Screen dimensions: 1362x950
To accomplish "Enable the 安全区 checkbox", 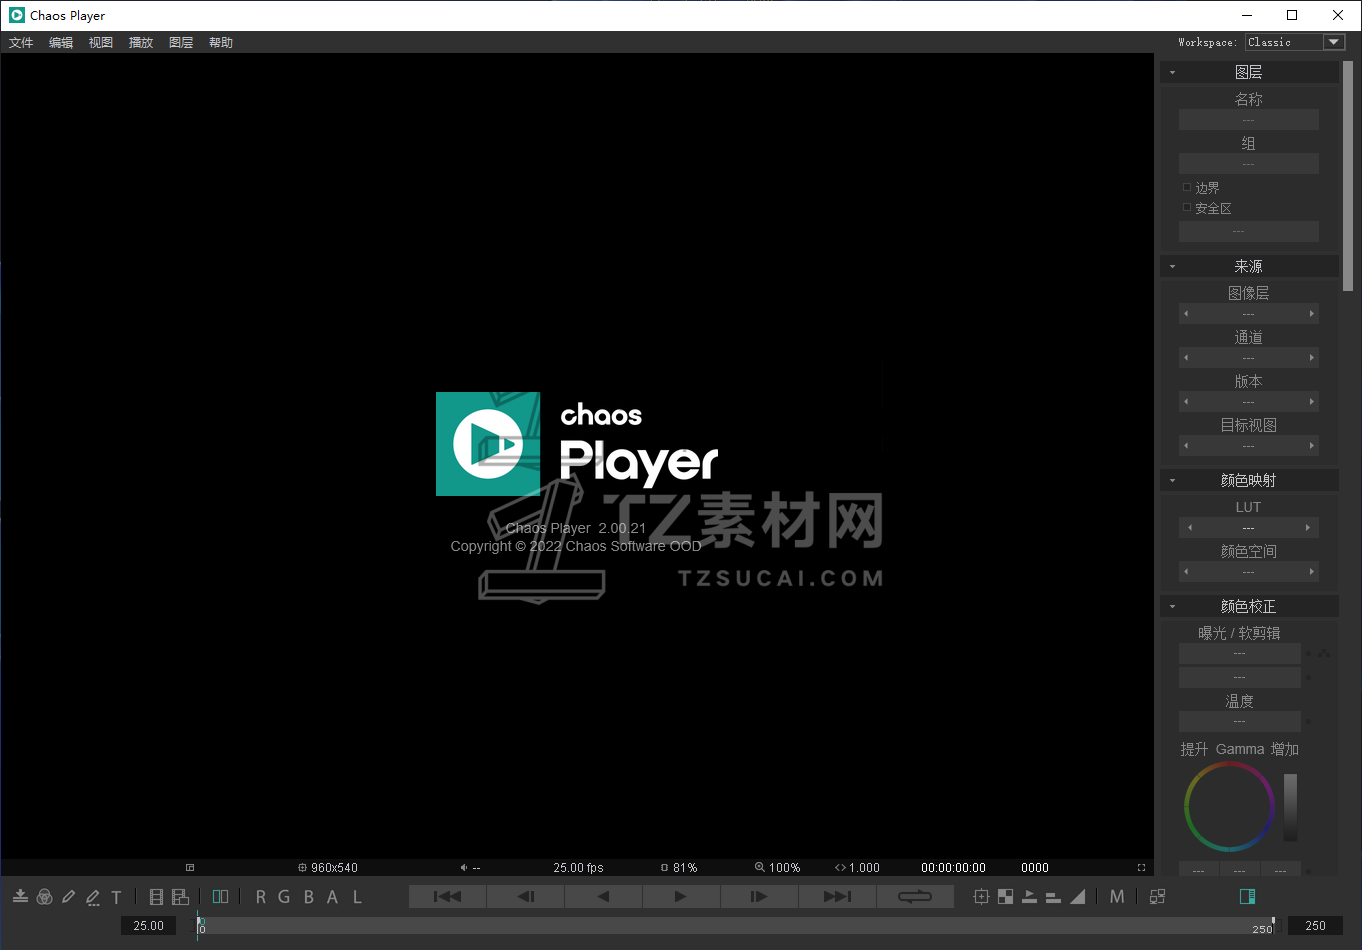I will [x=1187, y=207].
